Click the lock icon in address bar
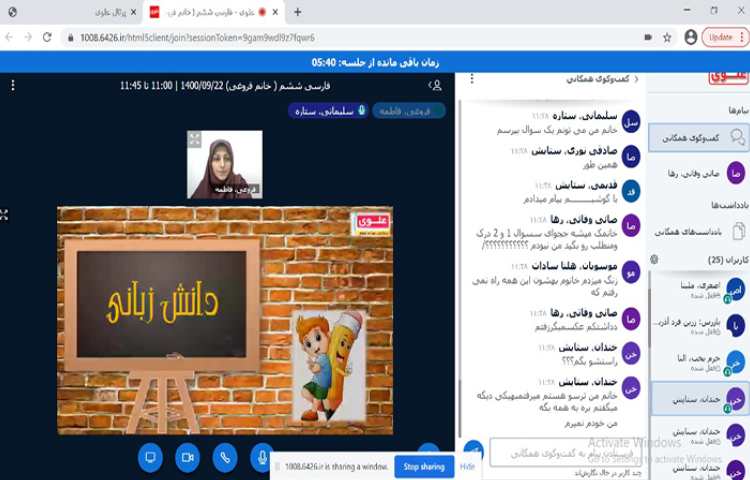This screenshot has height=480, width=750. click(x=70, y=37)
